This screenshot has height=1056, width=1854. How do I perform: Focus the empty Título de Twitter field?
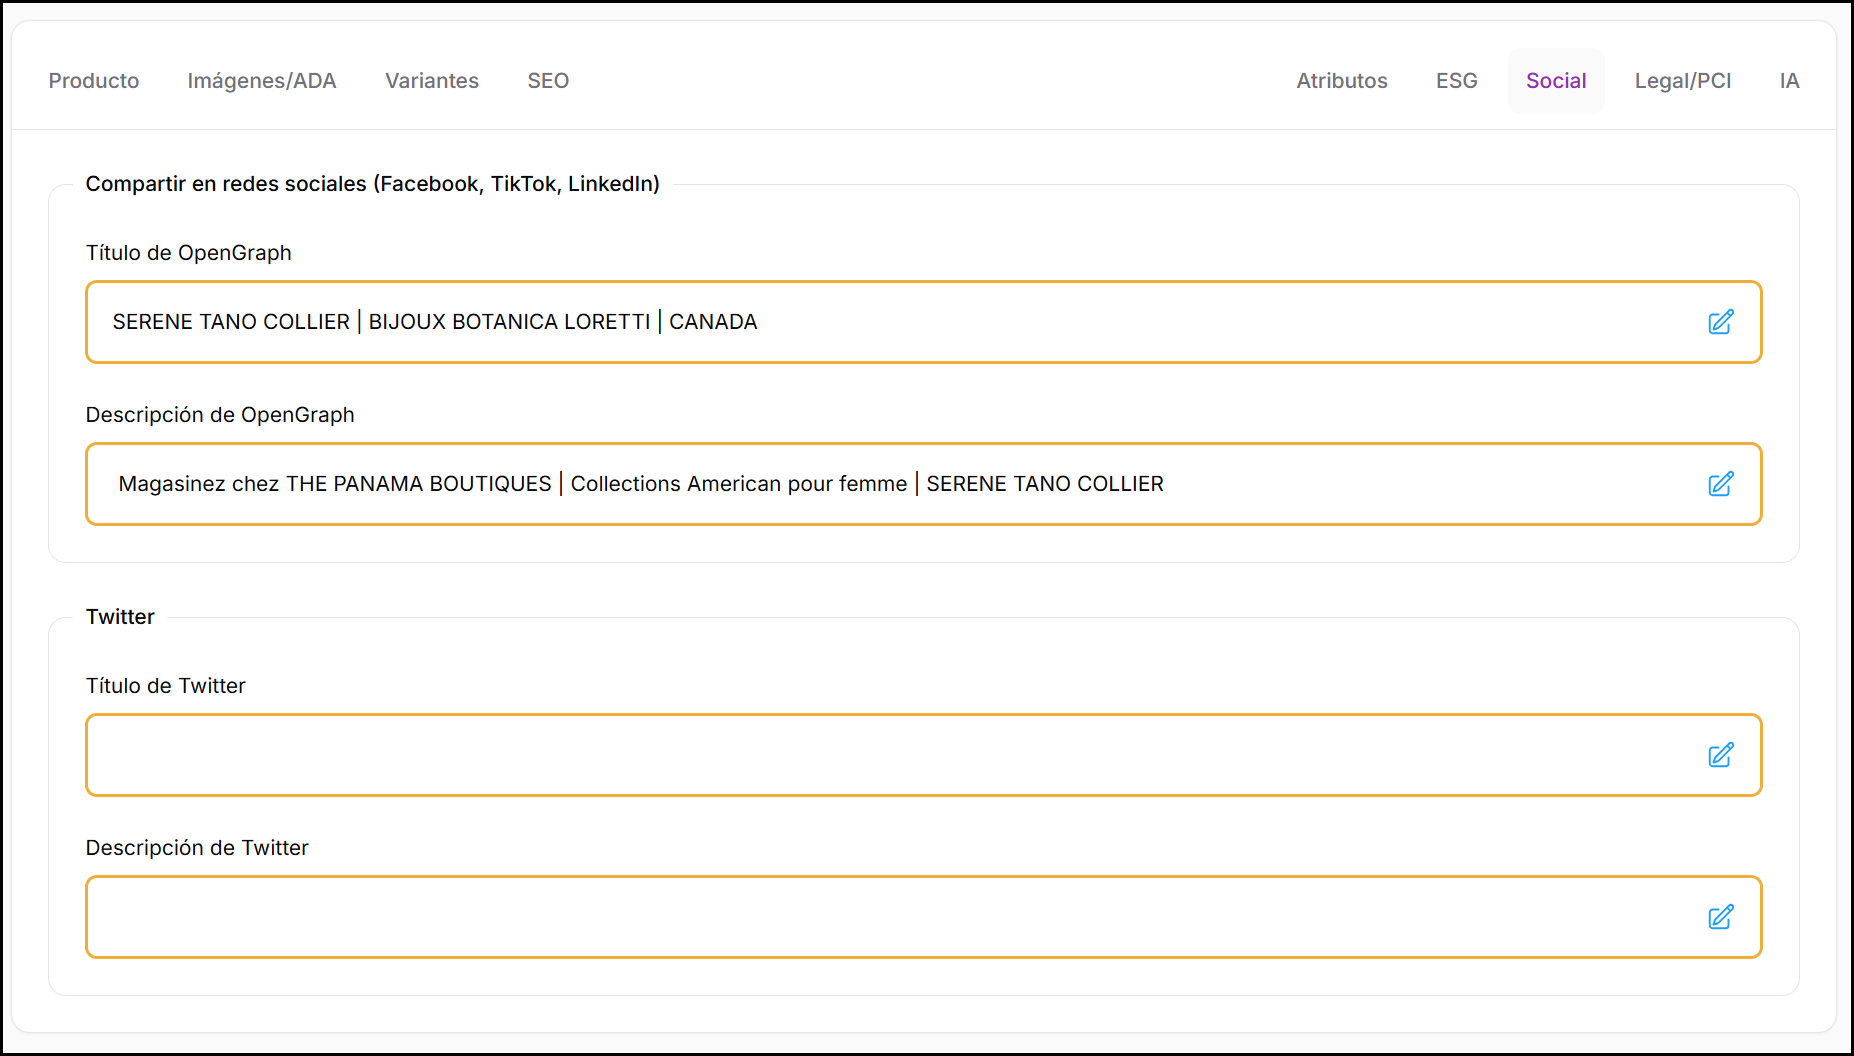pos(890,755)
